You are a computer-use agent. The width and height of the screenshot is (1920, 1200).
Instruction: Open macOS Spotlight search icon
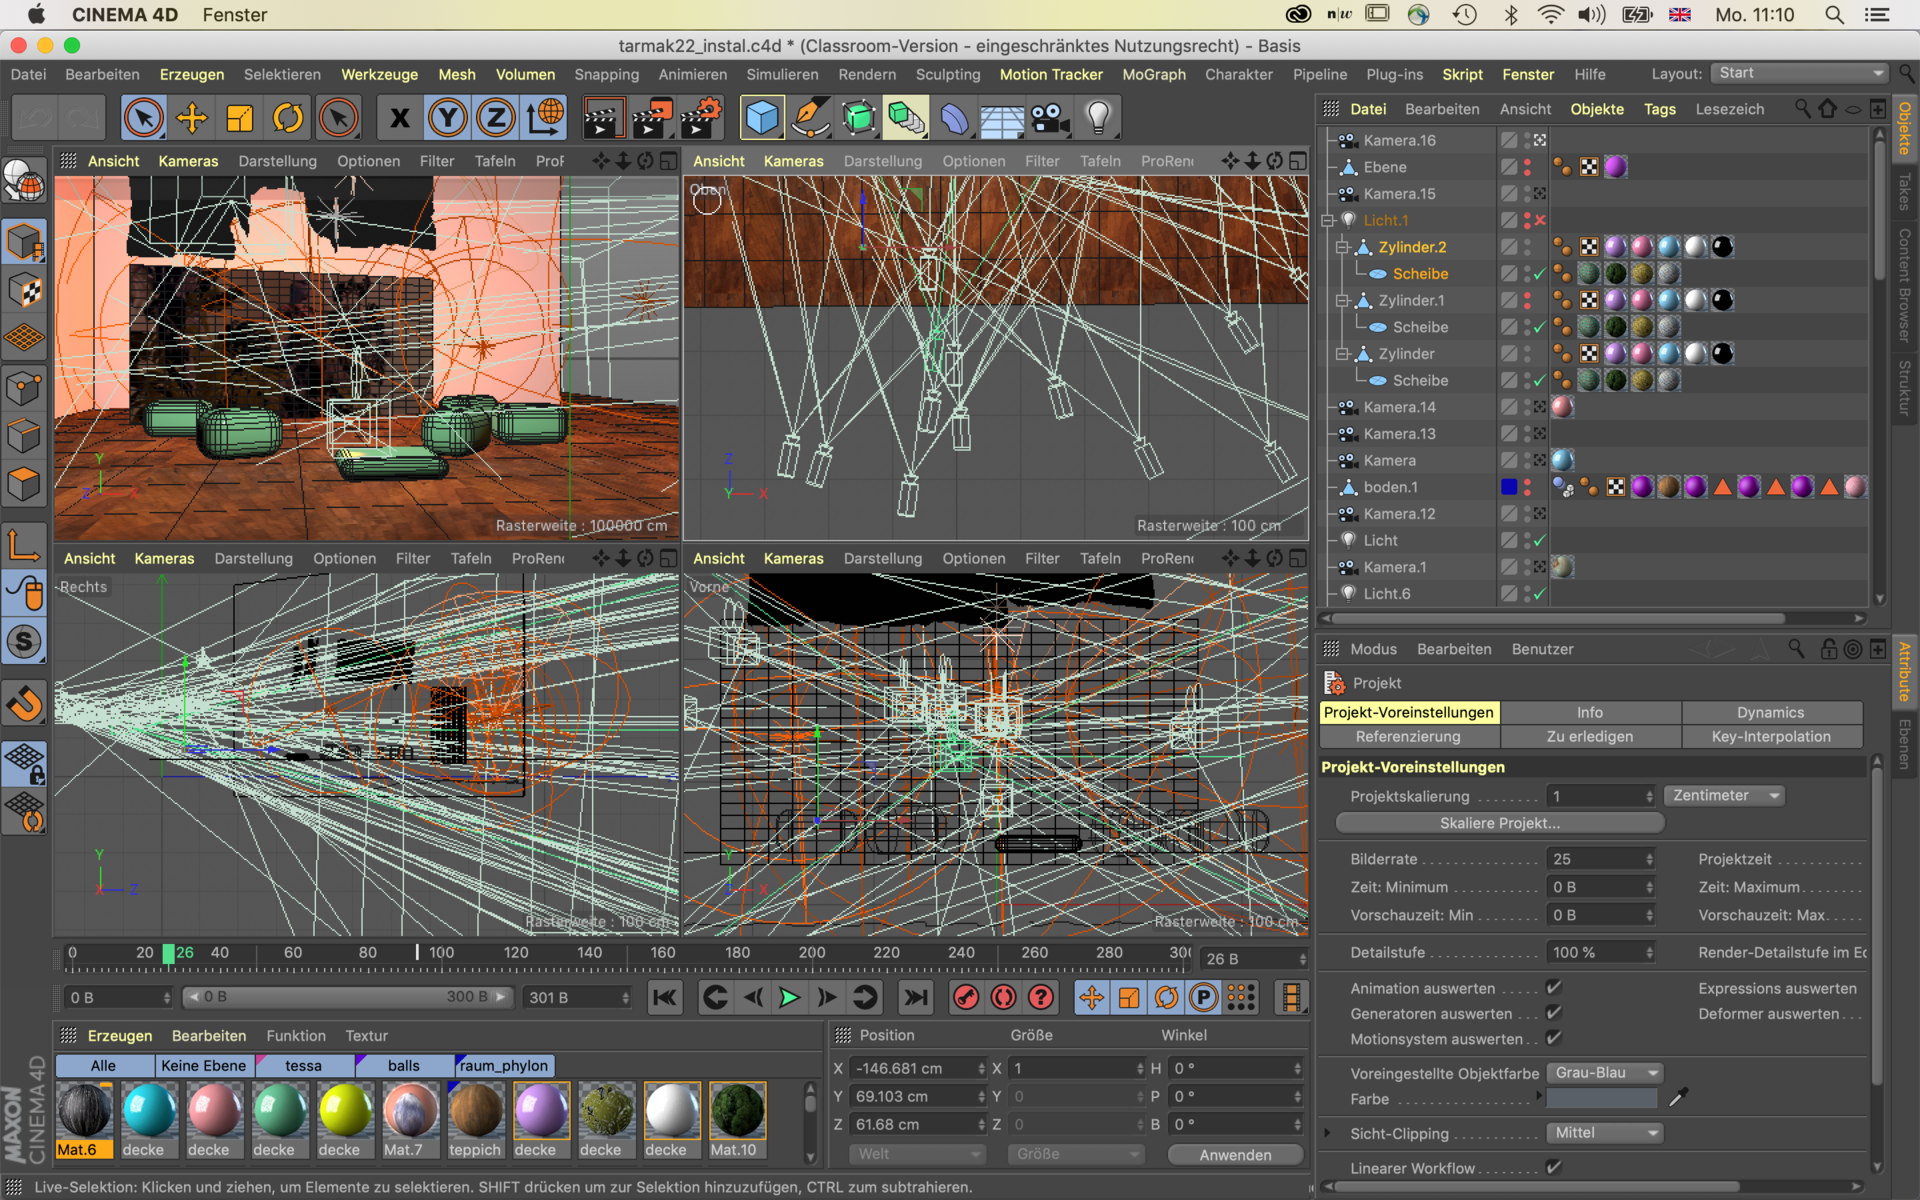1834,15
